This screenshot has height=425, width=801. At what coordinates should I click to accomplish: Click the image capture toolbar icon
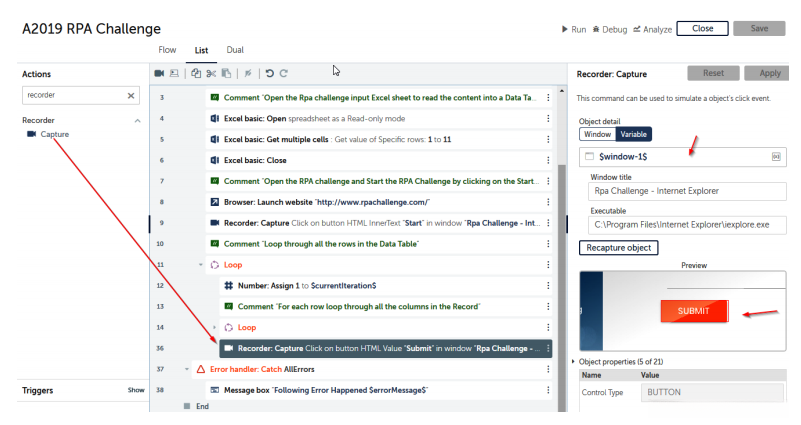coord(174,73)
